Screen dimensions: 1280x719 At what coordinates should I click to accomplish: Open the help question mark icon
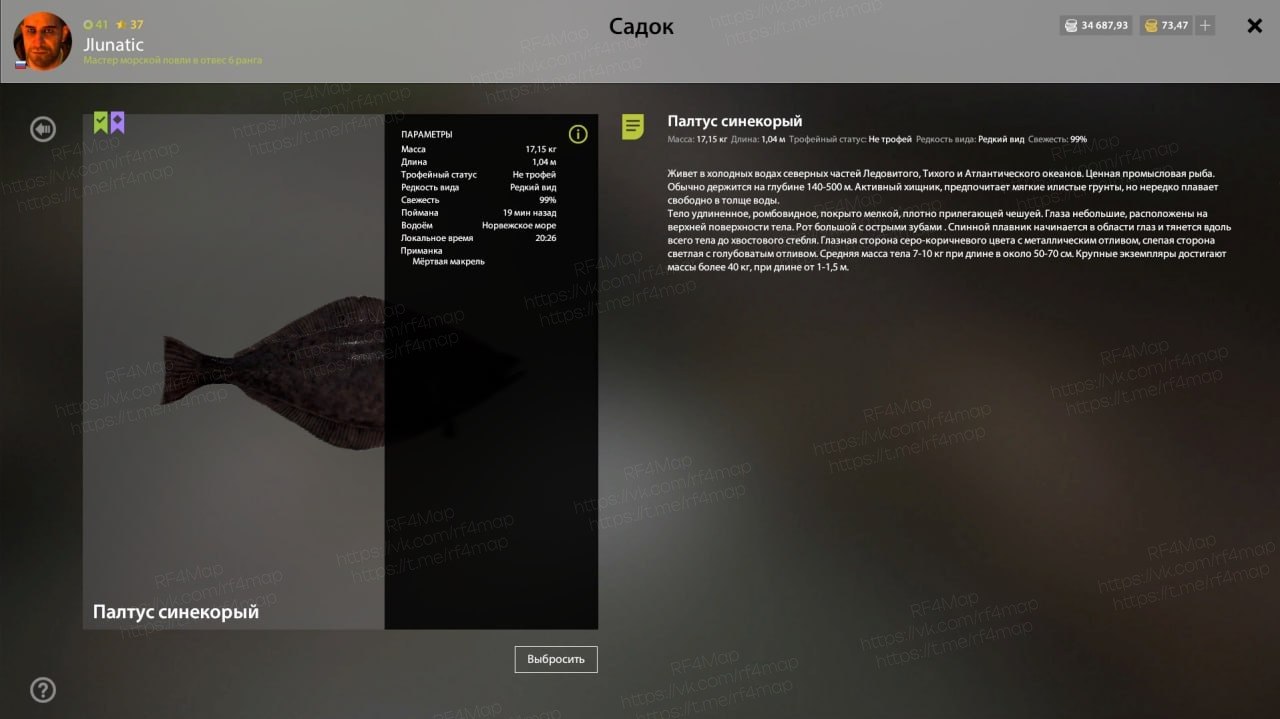pyautogui.click(x=43, y=690)
